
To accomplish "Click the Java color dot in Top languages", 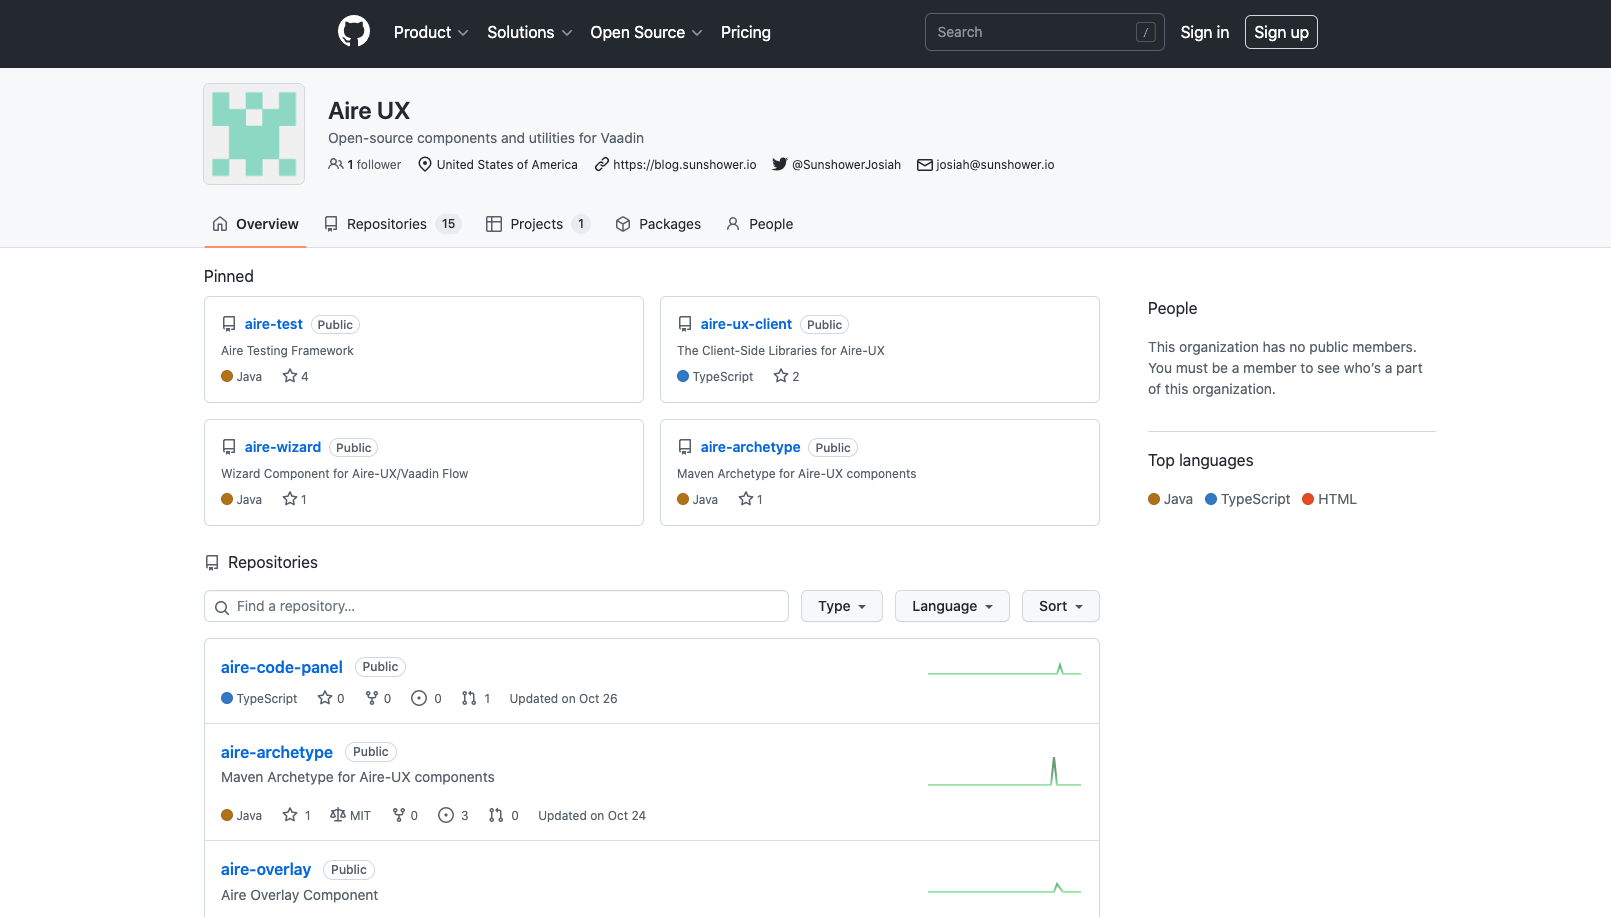I will point(1154,499).
